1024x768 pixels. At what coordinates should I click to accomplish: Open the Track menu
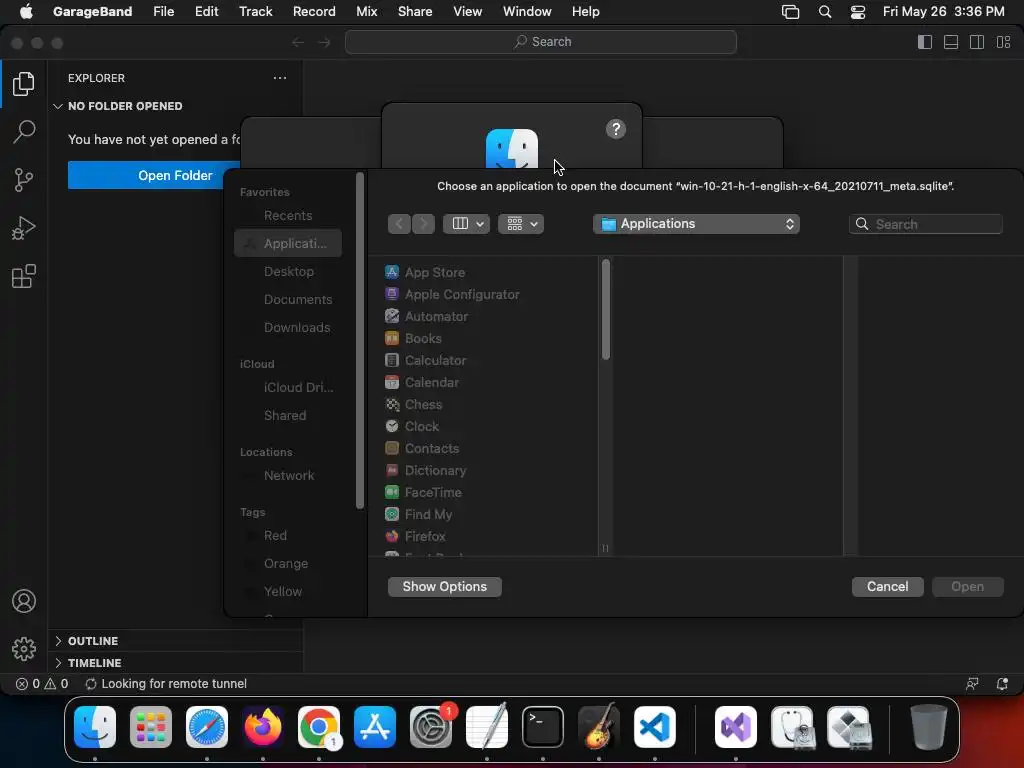(255, 12)
